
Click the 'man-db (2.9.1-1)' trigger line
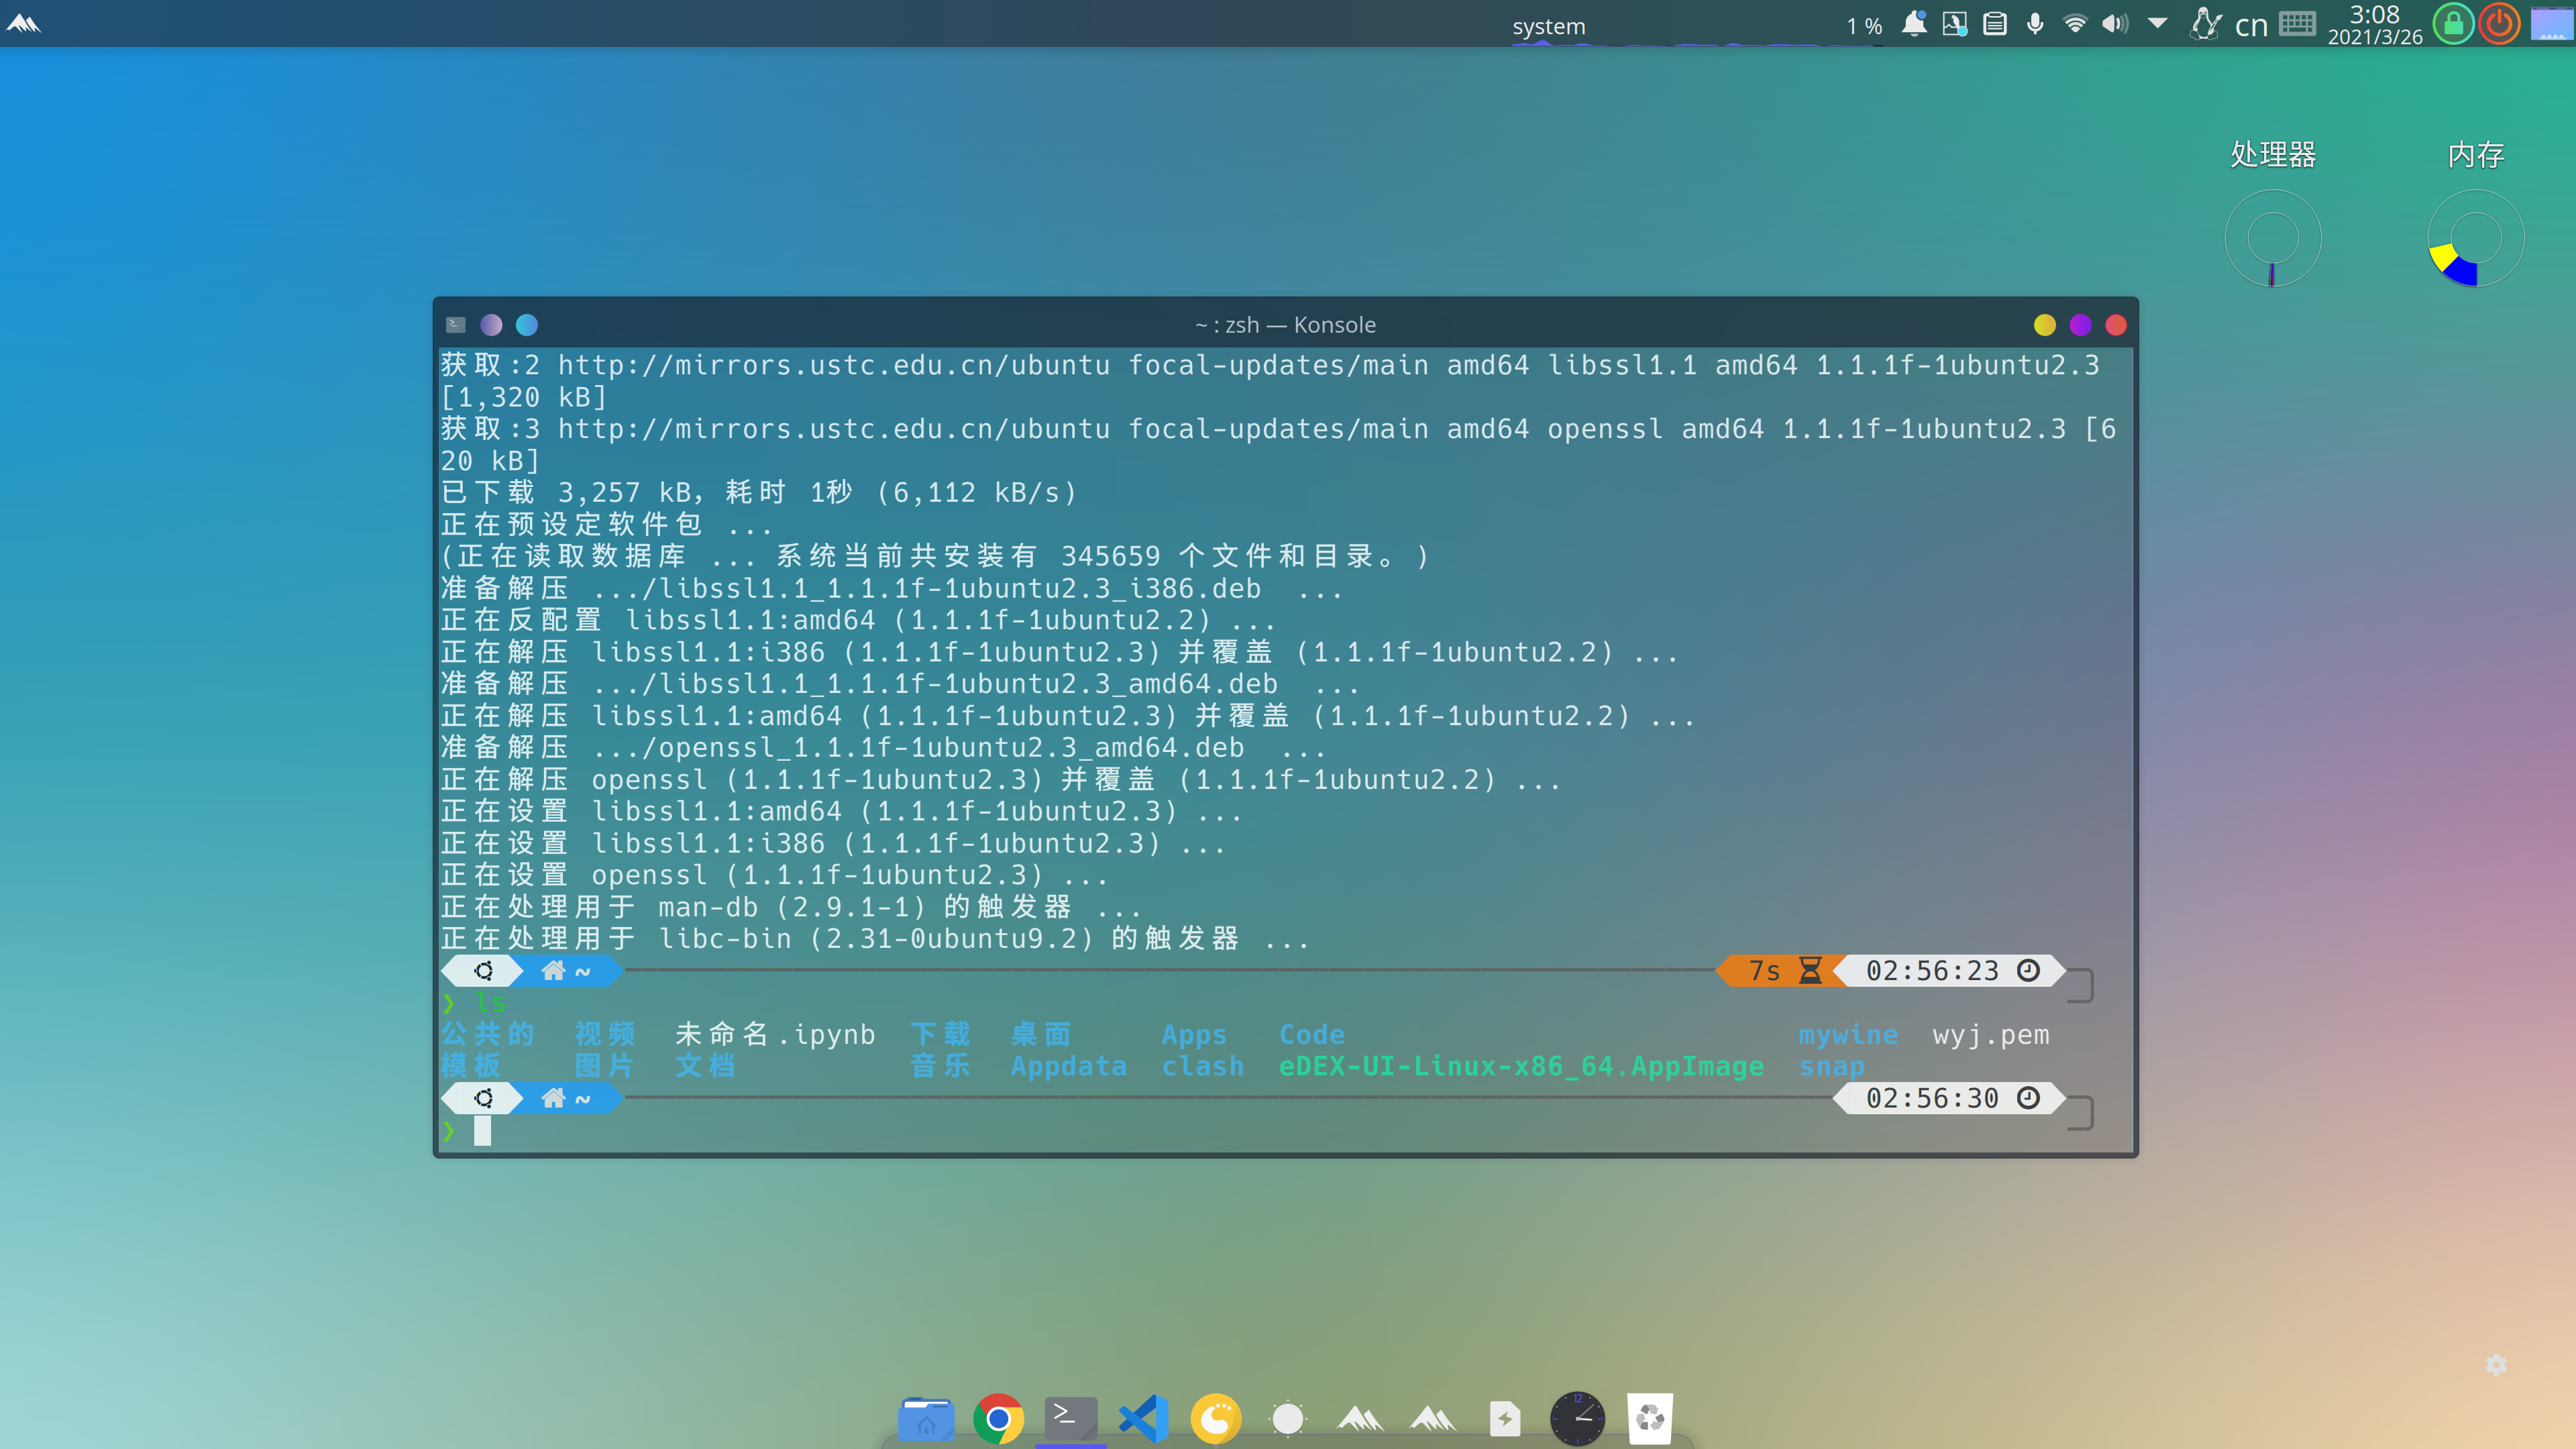791,907
